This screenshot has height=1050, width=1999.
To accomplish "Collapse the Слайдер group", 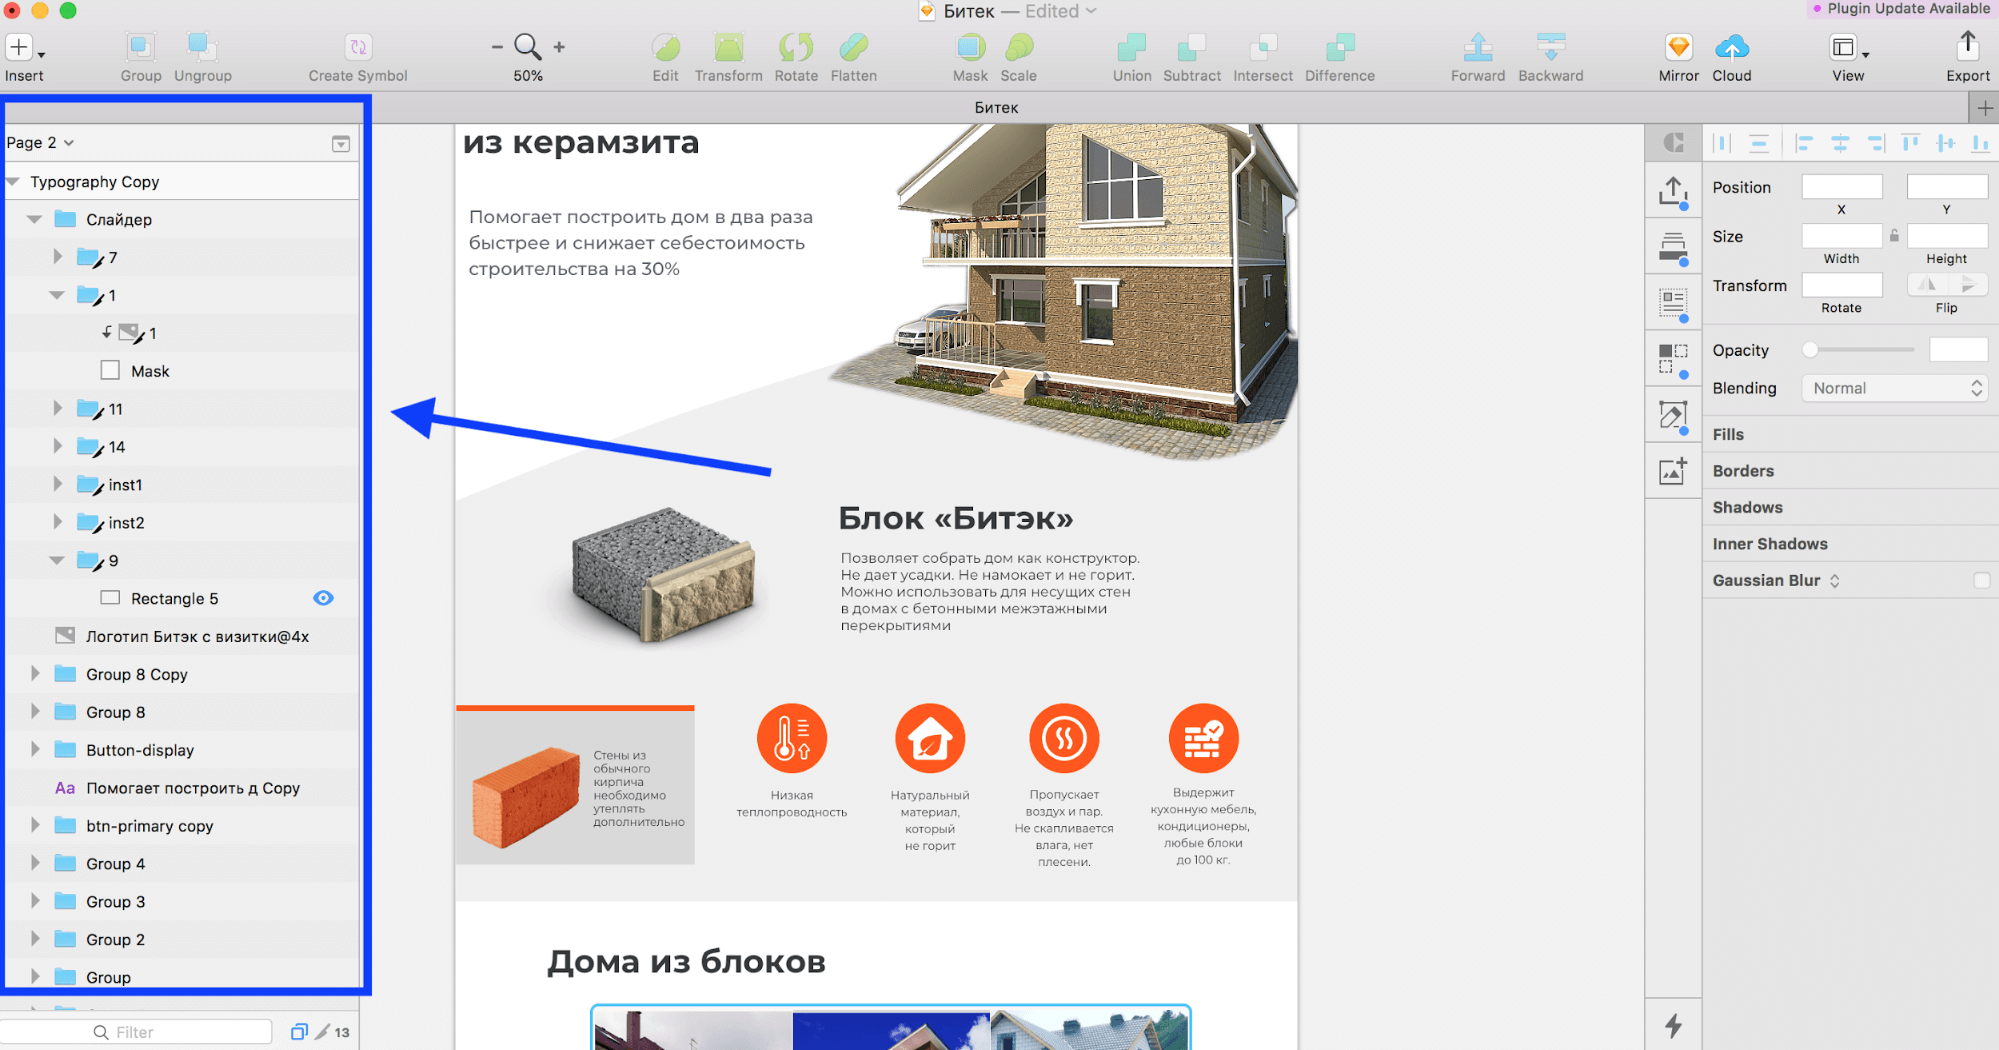I will coord(35,219).
